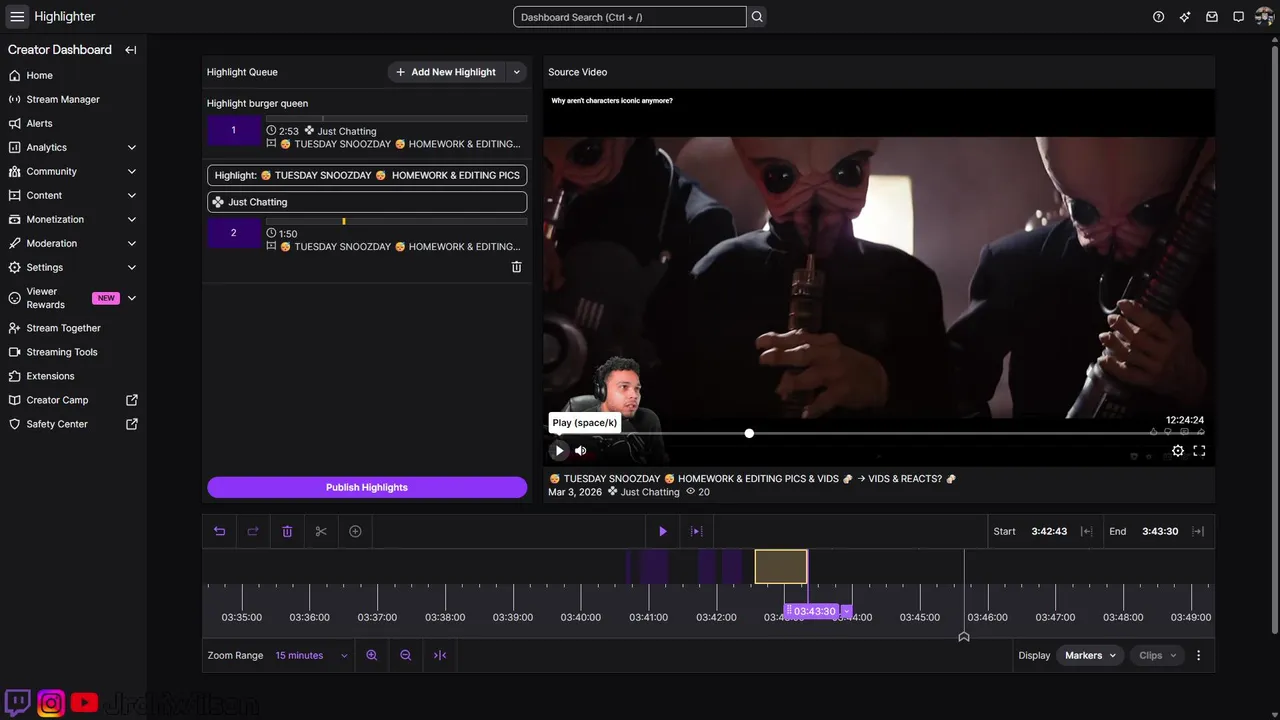Edit the Just Chatting category field
The image size is (1280, 720).
click(x=367, y=202)
